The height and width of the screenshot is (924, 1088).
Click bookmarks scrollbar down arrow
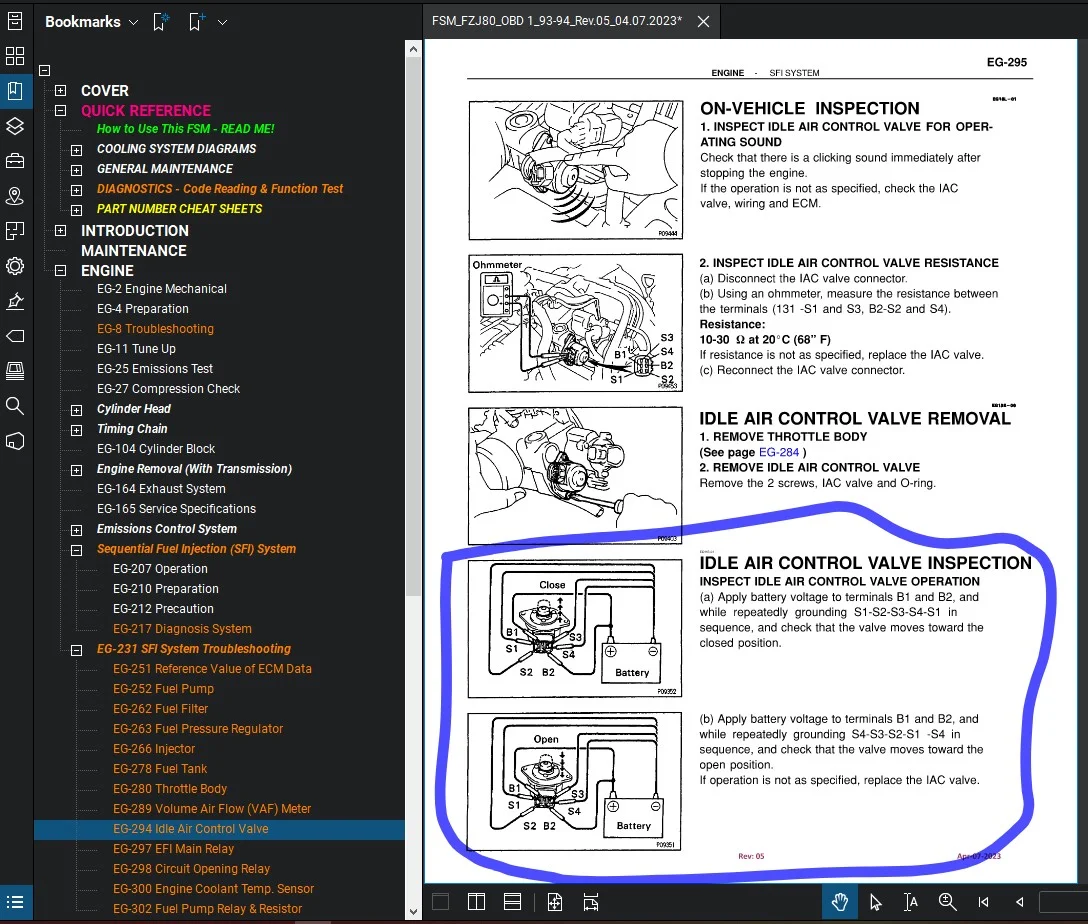pyautogui.click(x=413, y=912)
